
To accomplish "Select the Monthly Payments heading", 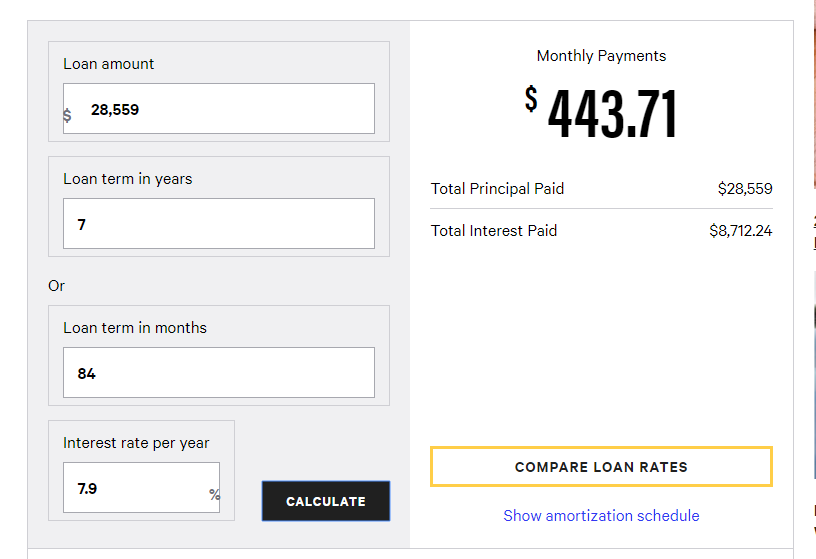I will pyautogui.click(x=601, y=56).
